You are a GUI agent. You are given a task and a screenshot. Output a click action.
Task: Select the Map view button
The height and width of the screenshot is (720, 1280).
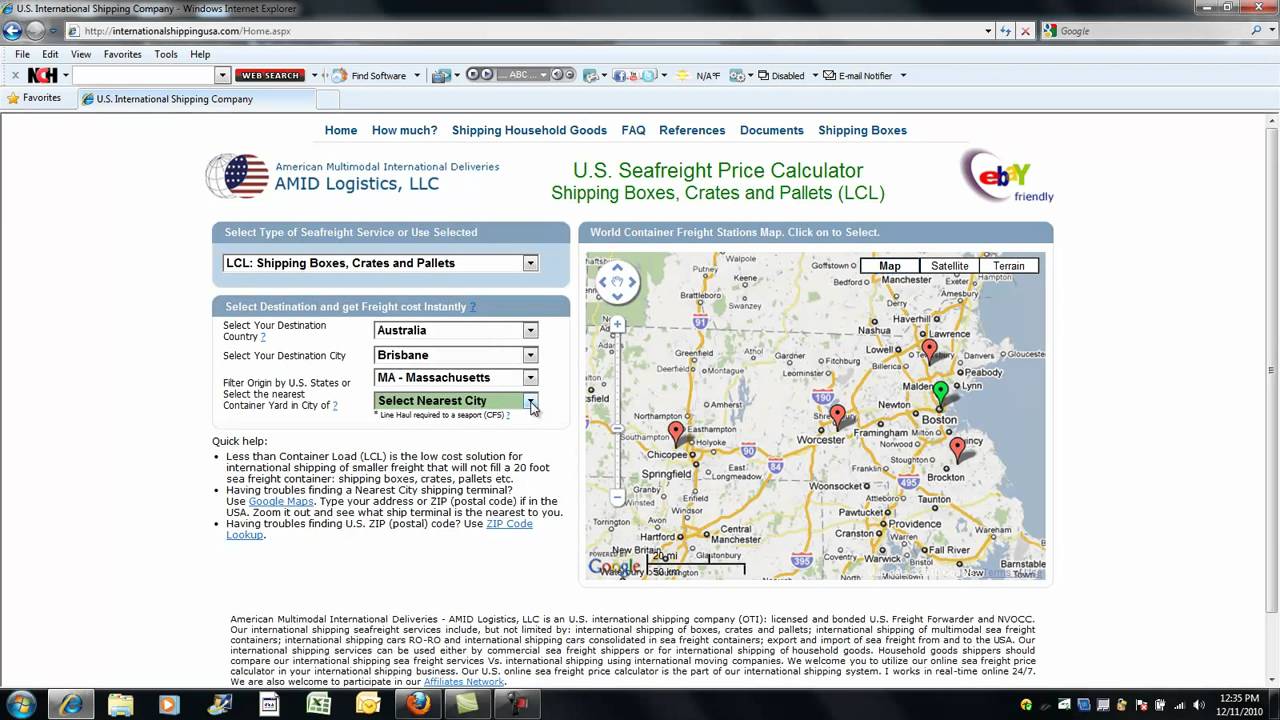tap(890, 266)
